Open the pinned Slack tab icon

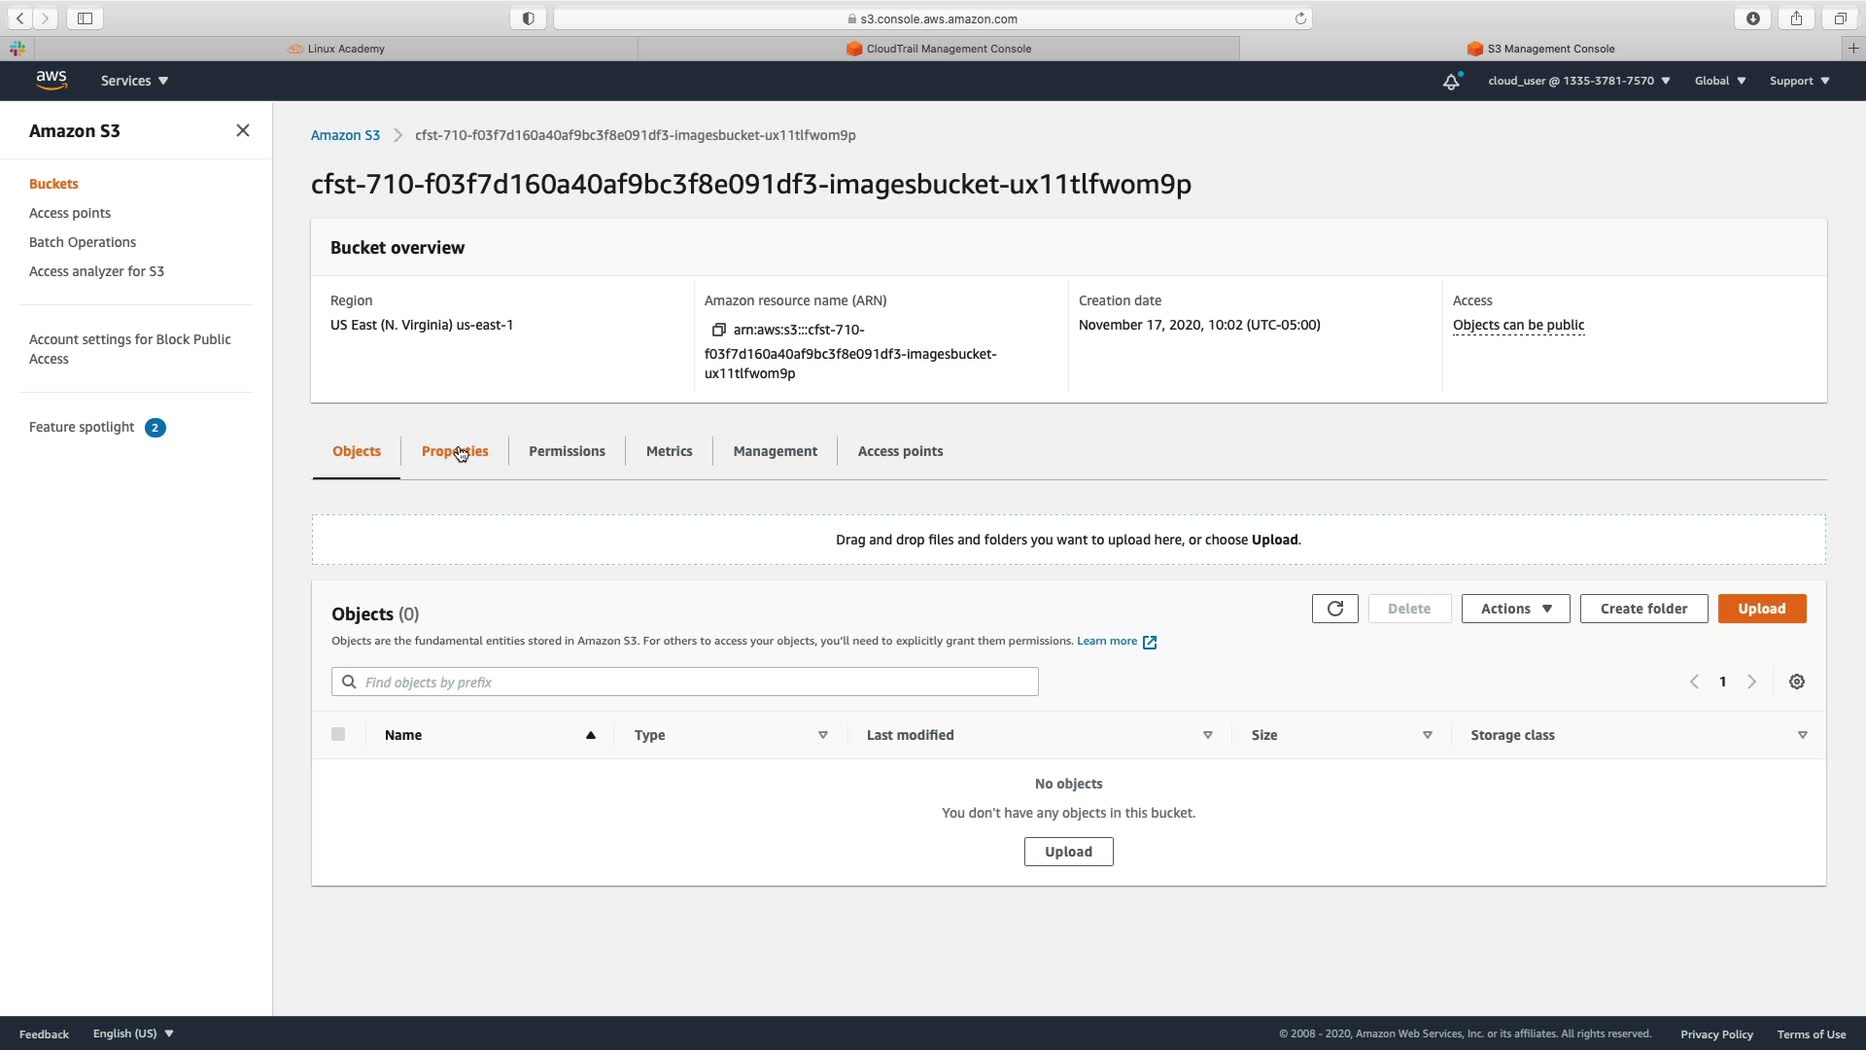coord(17,48)
